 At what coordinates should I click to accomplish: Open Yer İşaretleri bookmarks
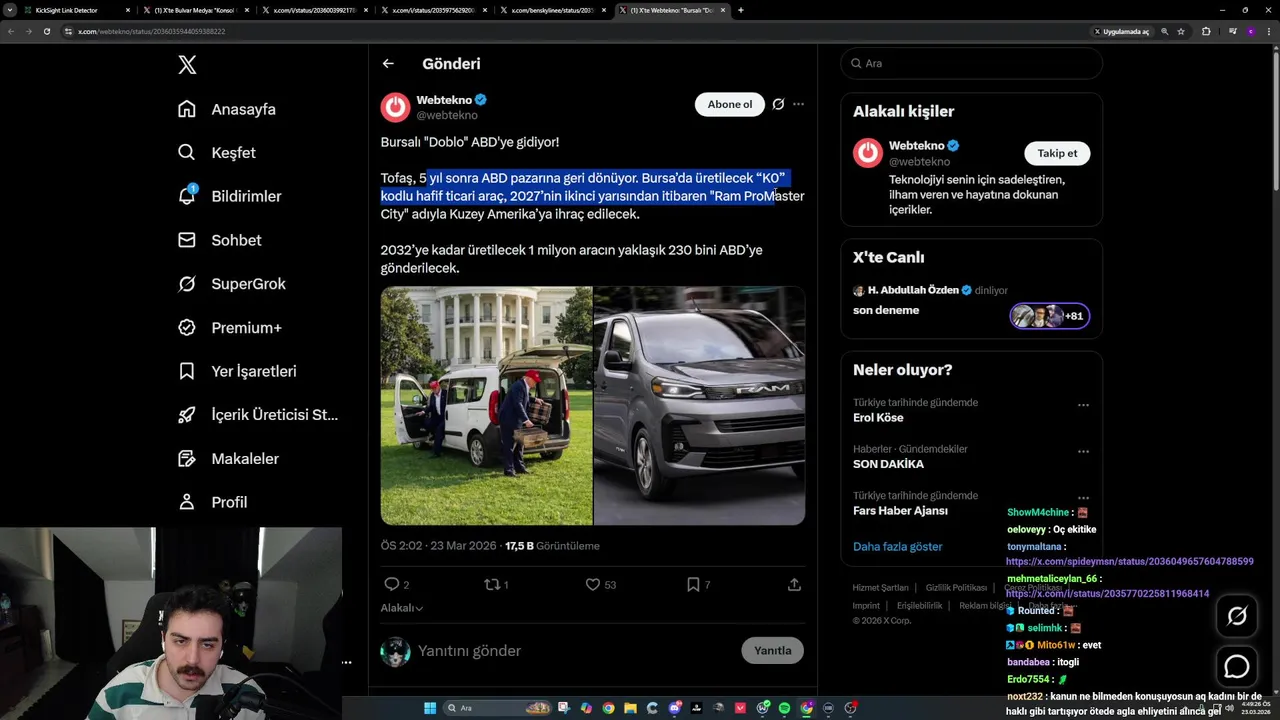237,371
